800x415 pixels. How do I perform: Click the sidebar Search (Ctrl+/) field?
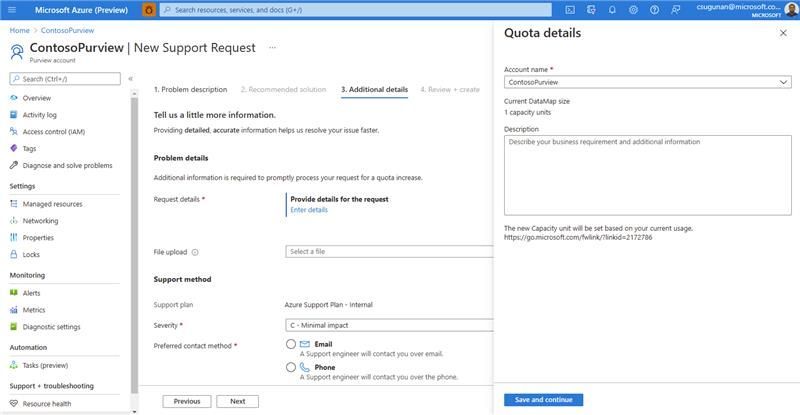[65, 79]
